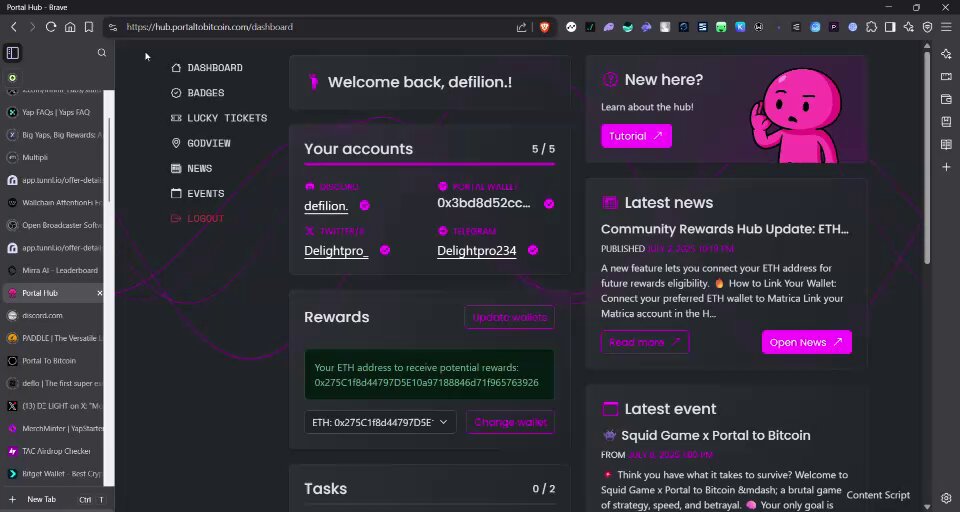Open the browser Extensions puzzle icon
960x512 pixels.
(871, 27)
